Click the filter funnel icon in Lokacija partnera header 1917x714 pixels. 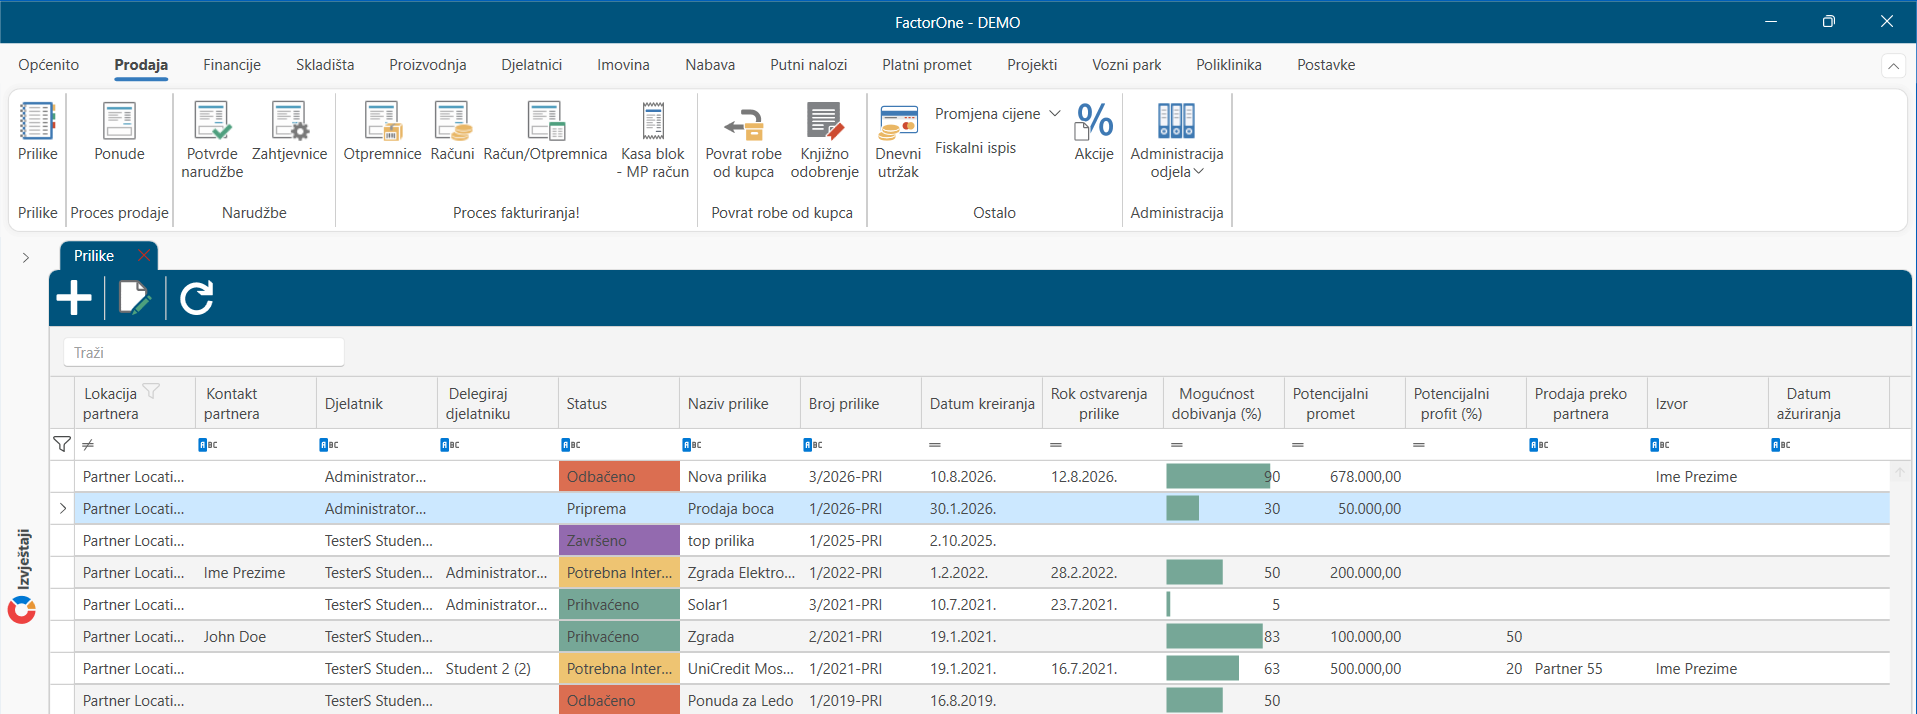[x=151, y=391]
